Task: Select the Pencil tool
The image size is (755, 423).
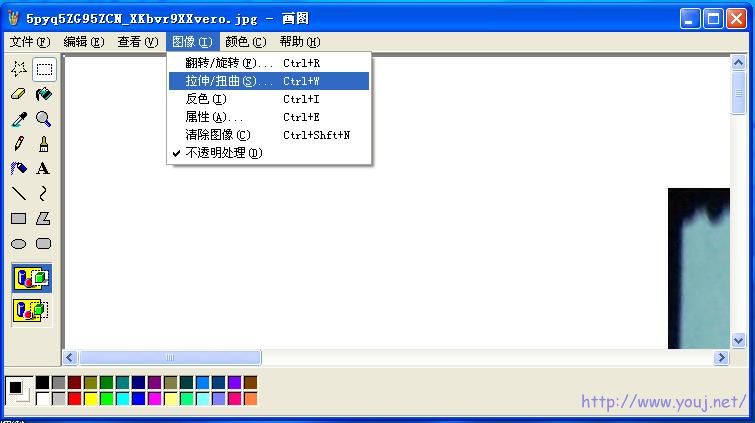Action: 19,144
